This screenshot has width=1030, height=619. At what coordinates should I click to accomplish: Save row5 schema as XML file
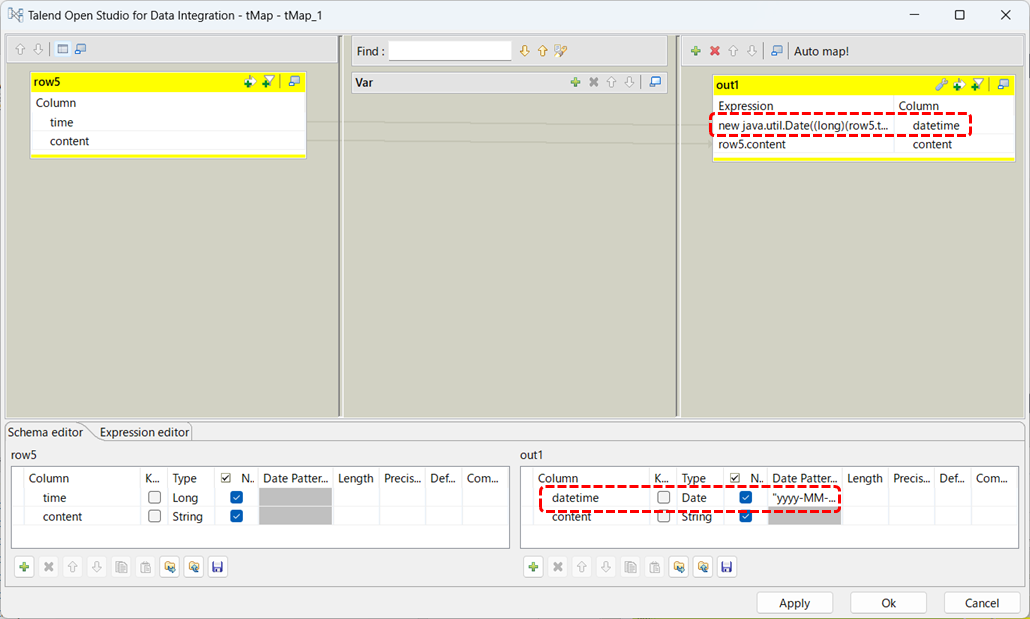[x=217, y=566]
